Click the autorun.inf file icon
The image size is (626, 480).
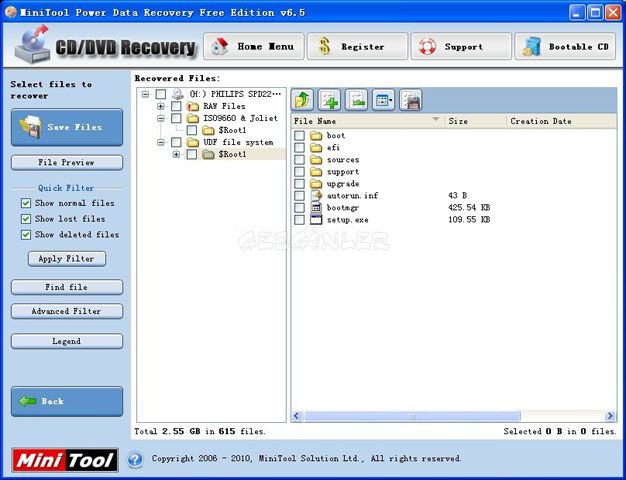click(316, 196)
